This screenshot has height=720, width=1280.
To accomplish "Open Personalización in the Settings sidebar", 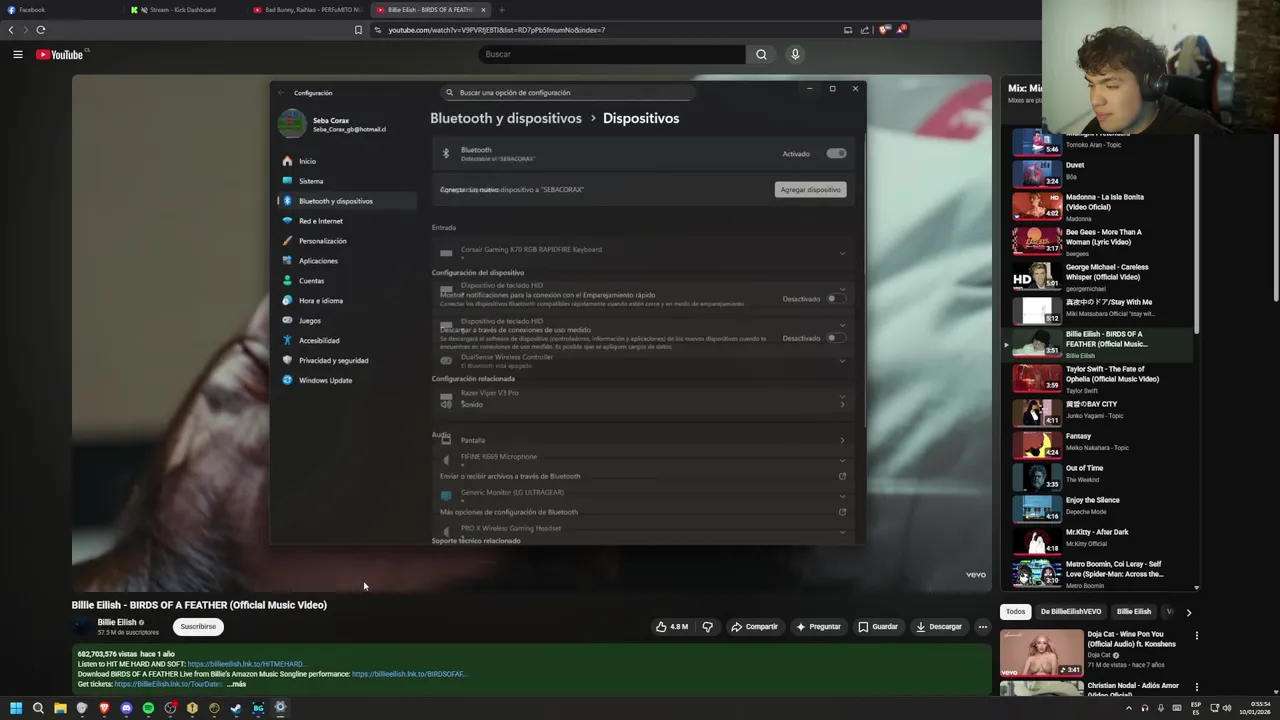I will tap(346, 241).
